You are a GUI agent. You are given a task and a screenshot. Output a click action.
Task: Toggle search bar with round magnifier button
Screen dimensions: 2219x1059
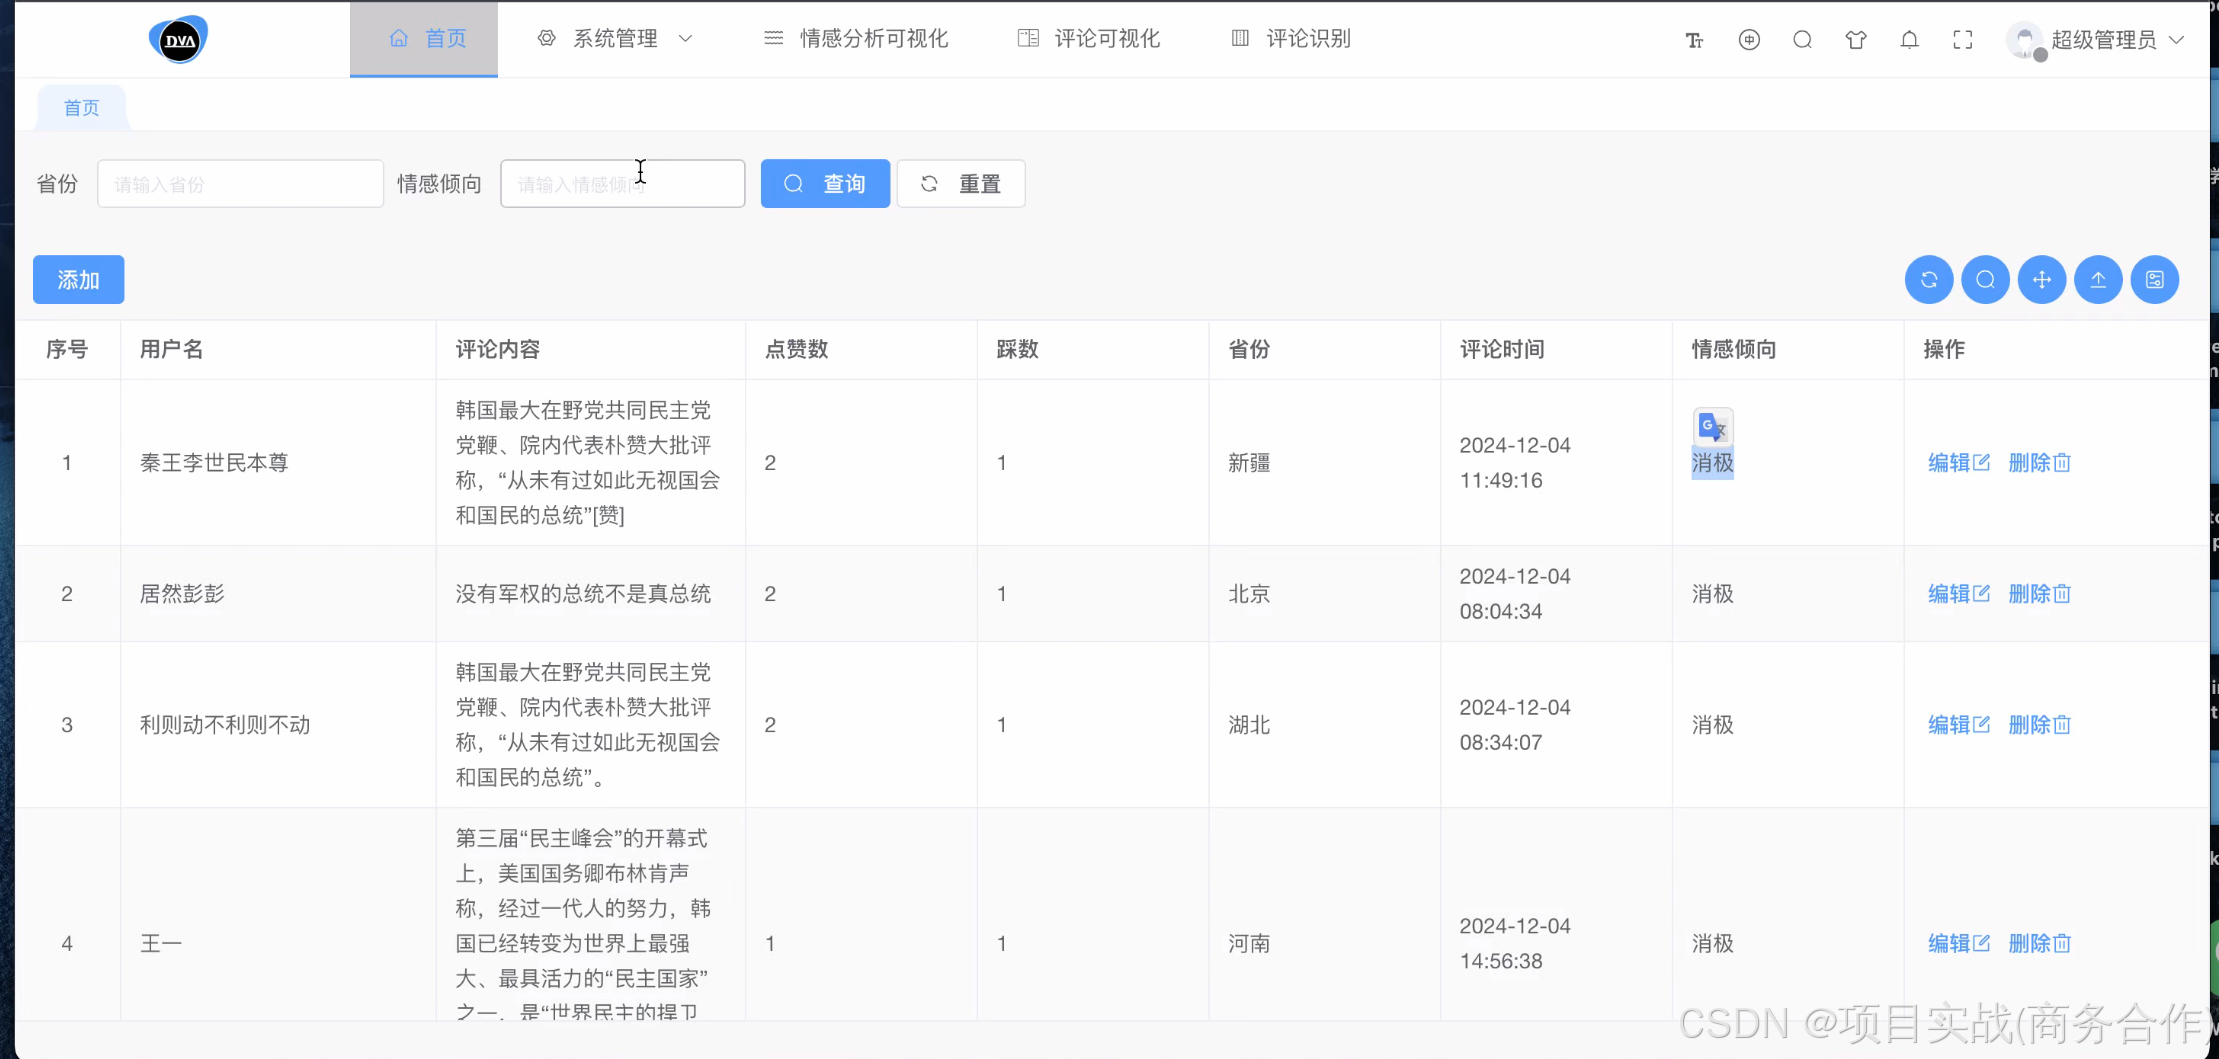[x=1985, y=280]
